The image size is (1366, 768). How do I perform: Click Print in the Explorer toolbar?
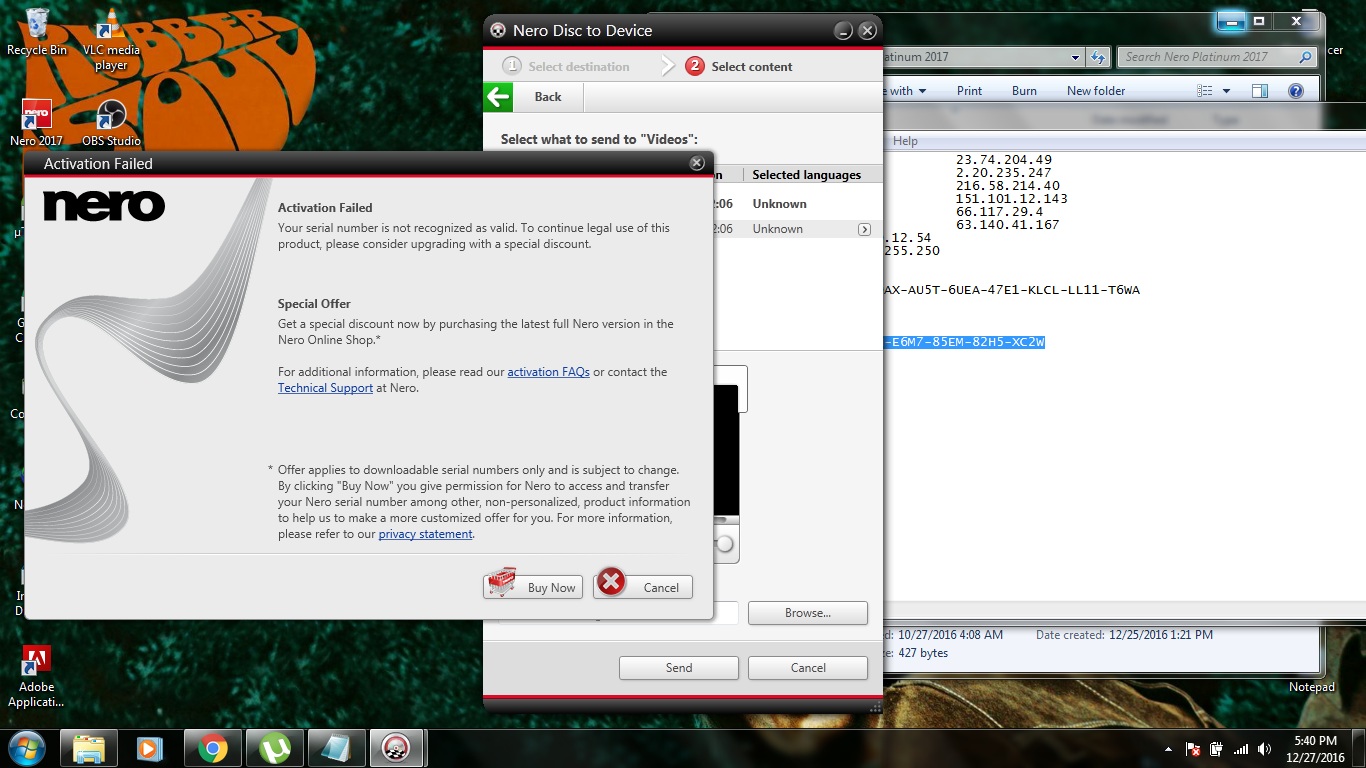tap(969, 91)
